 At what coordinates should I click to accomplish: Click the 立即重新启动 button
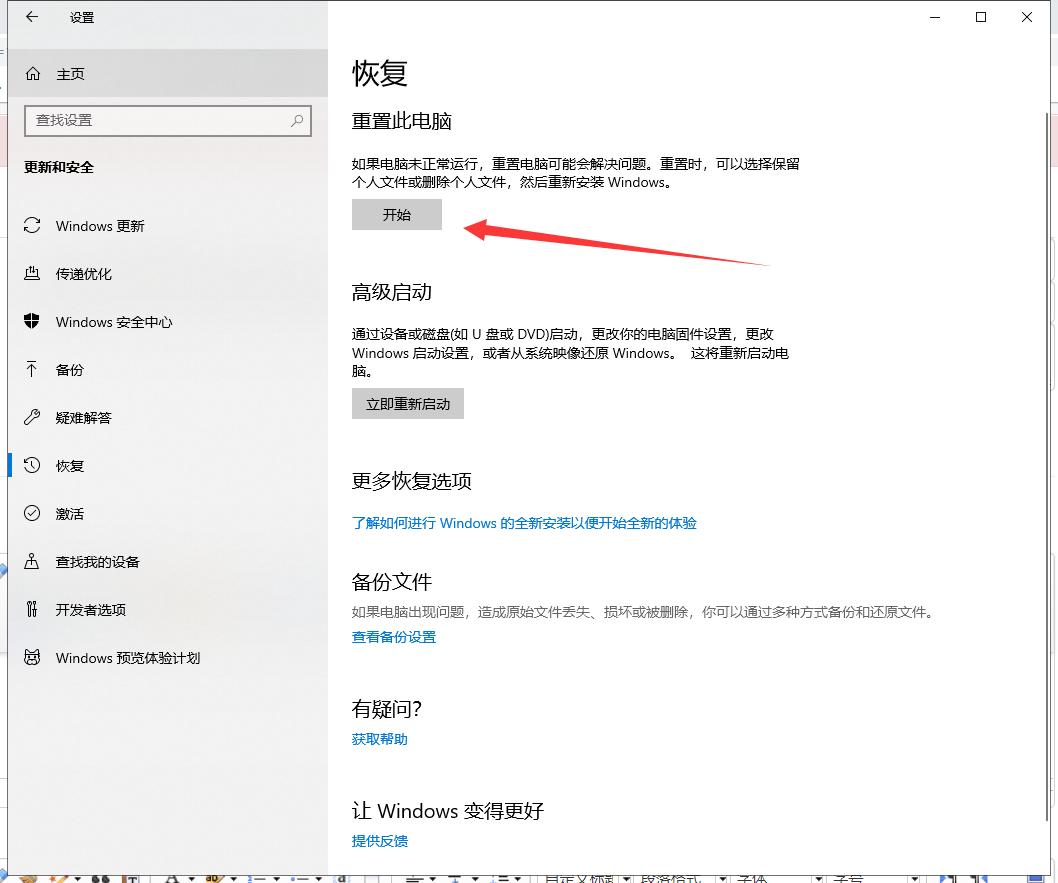[x=407, y=403]
